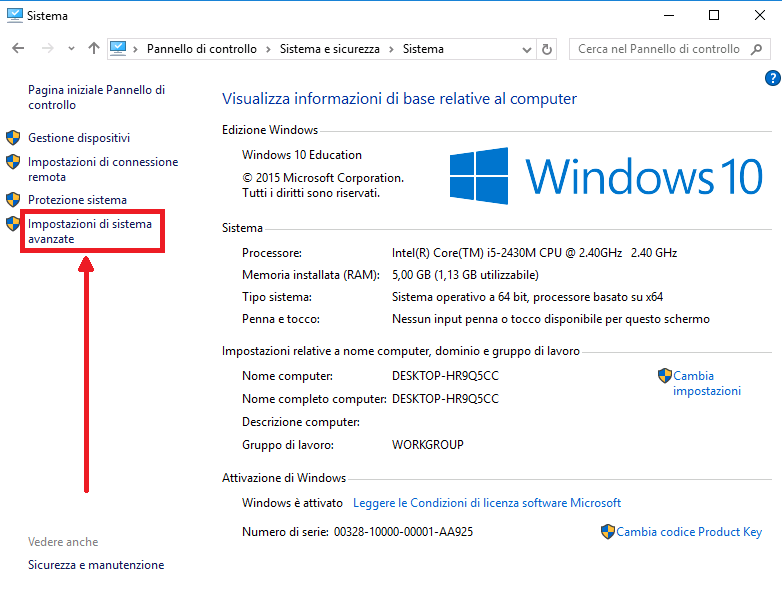Select serial number 00328-10000-00001-AA925
782x591 pixels.
pos(403,532)
